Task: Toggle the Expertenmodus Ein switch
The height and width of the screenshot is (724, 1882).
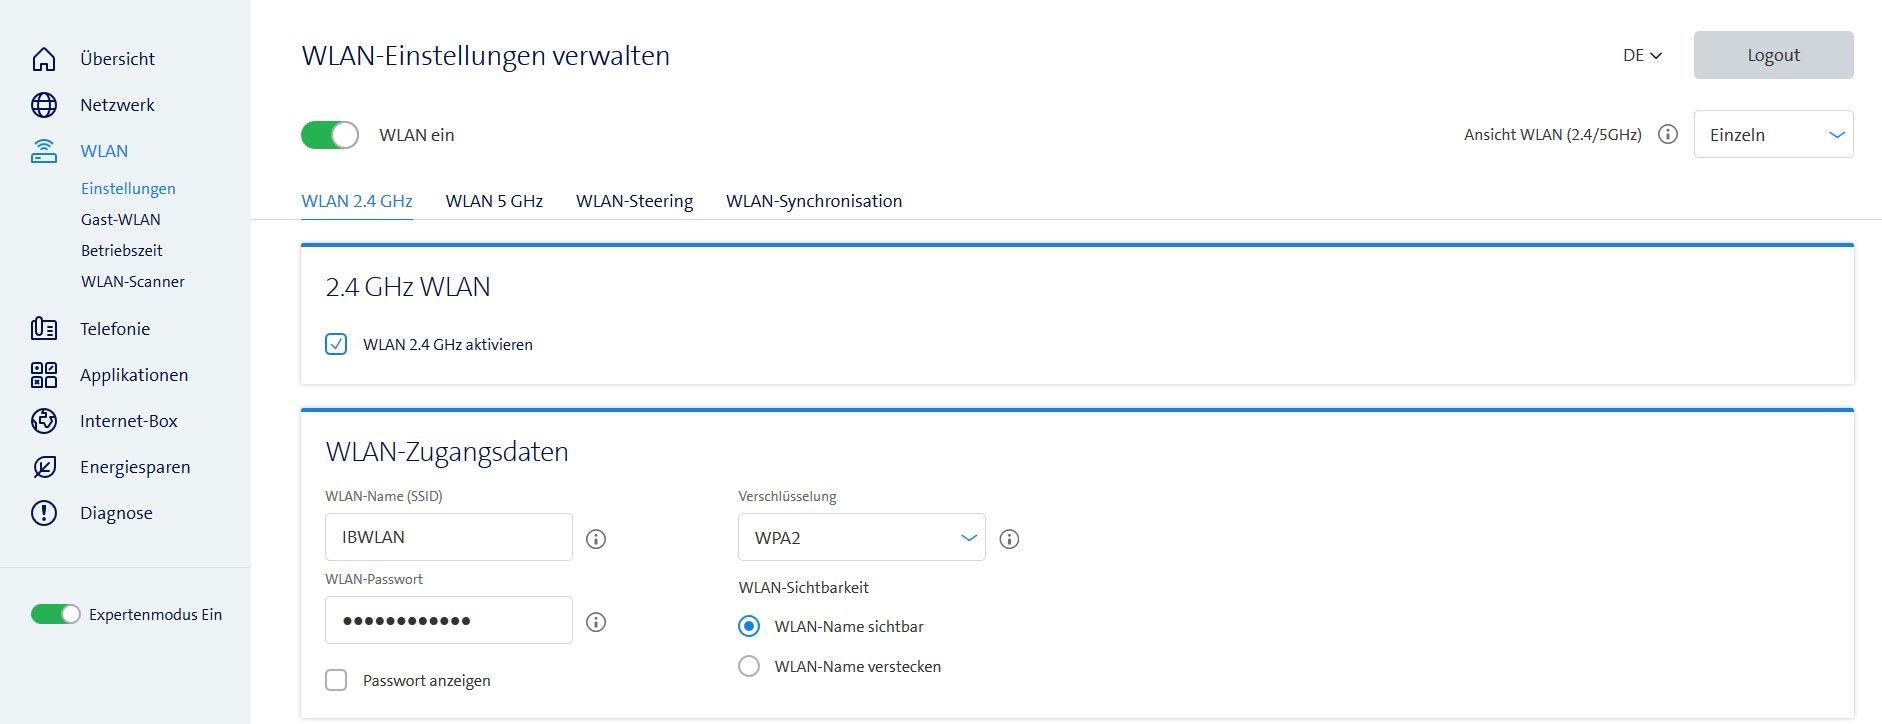Action: coord(56,614)
